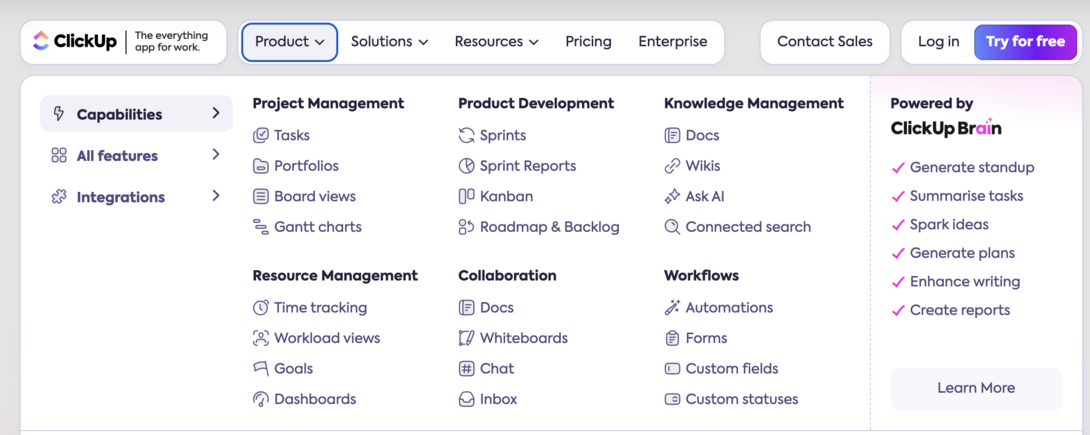The width and height of the screenshot is (1090, 435).
Task: Click the 'Create reports' text
Action: click(x=960, y=310)
